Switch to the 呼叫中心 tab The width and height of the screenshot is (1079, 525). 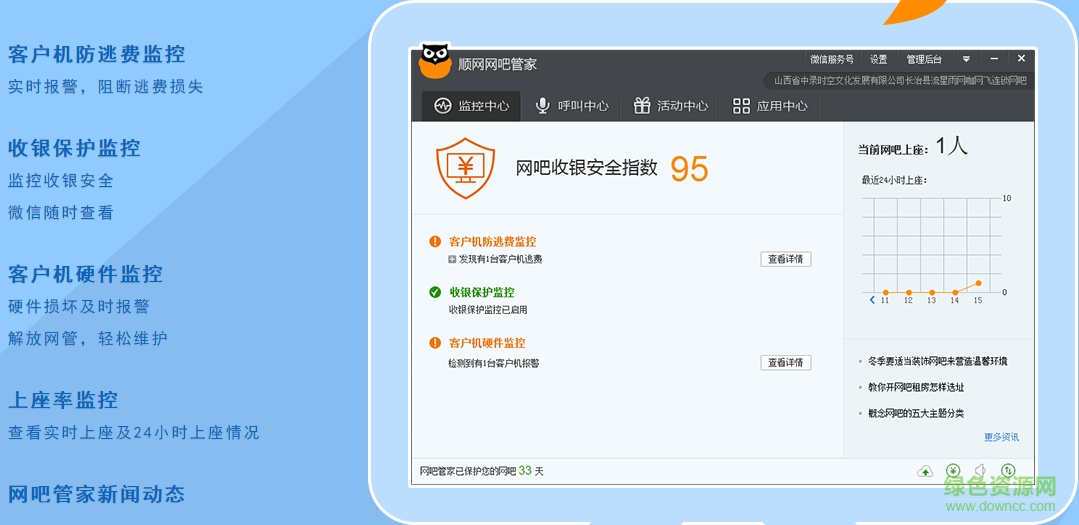coord(573,106)
